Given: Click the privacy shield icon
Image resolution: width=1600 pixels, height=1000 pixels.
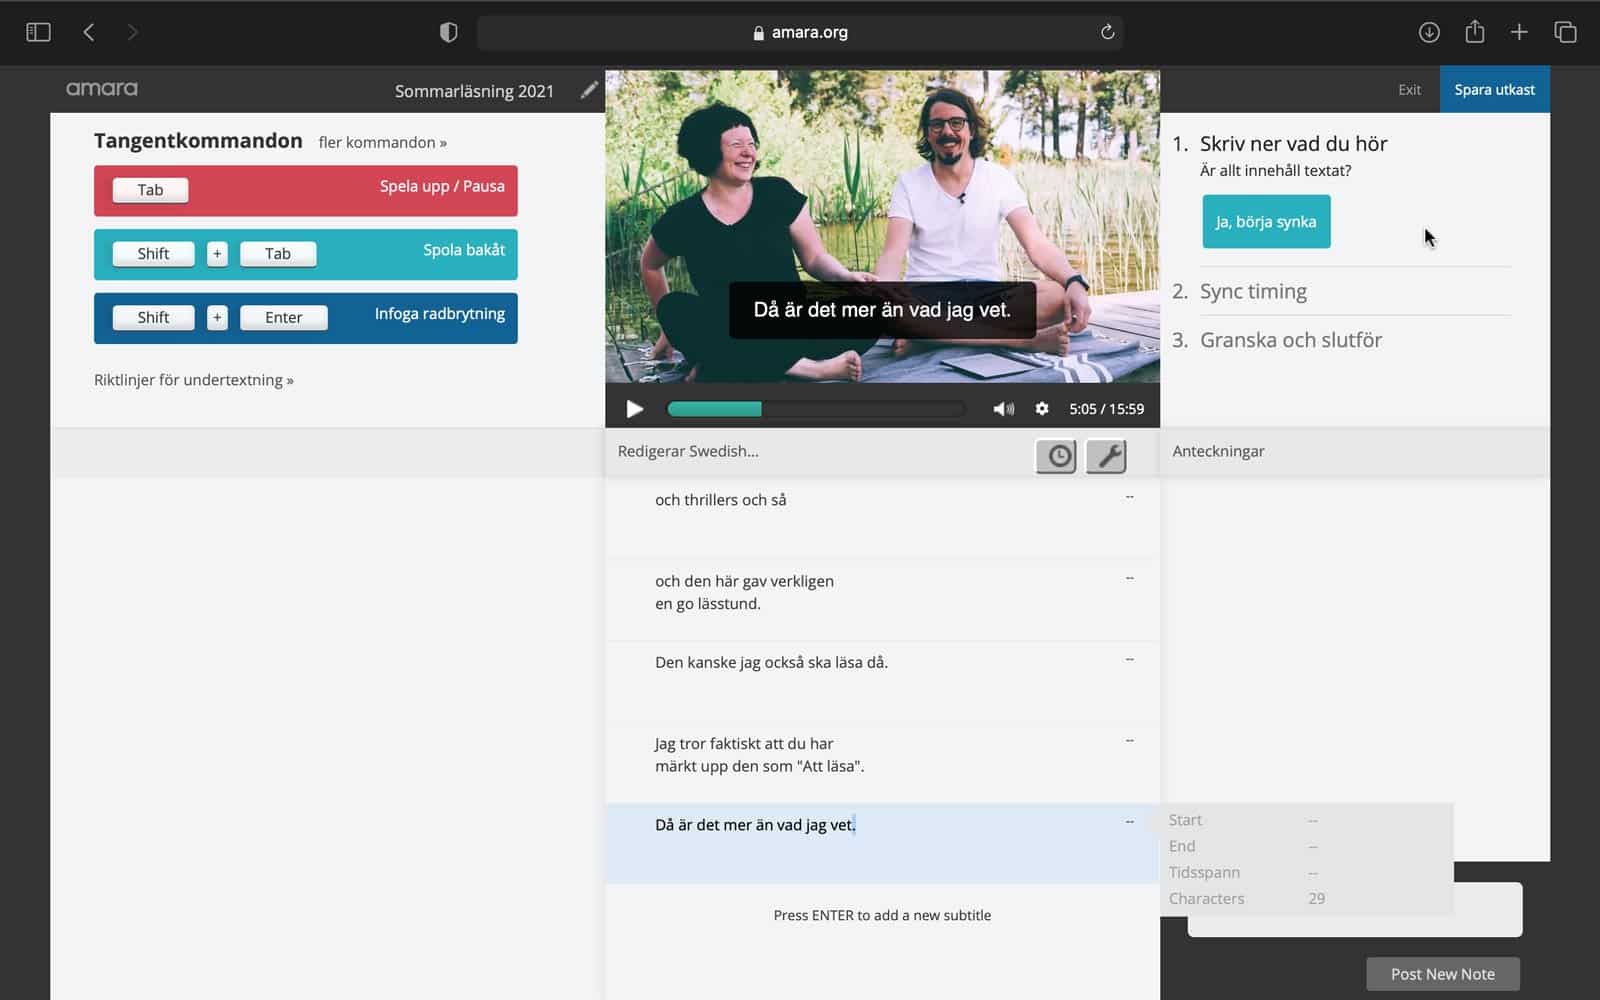Looking at the screenshot, I should coord(449,32).
